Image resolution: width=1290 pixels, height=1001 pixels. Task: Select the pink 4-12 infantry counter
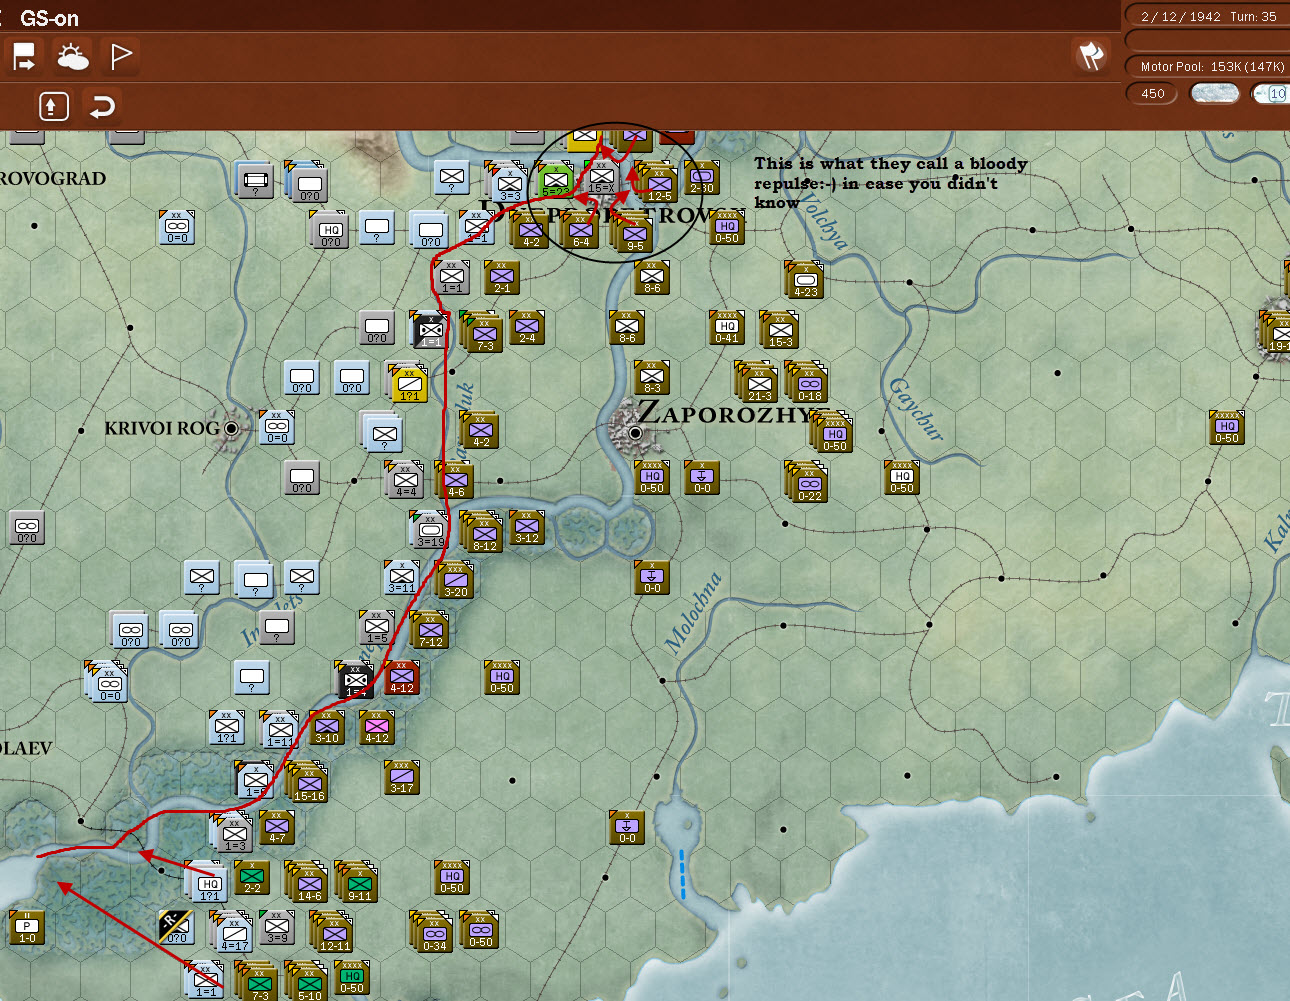click(x=377, y=727)
